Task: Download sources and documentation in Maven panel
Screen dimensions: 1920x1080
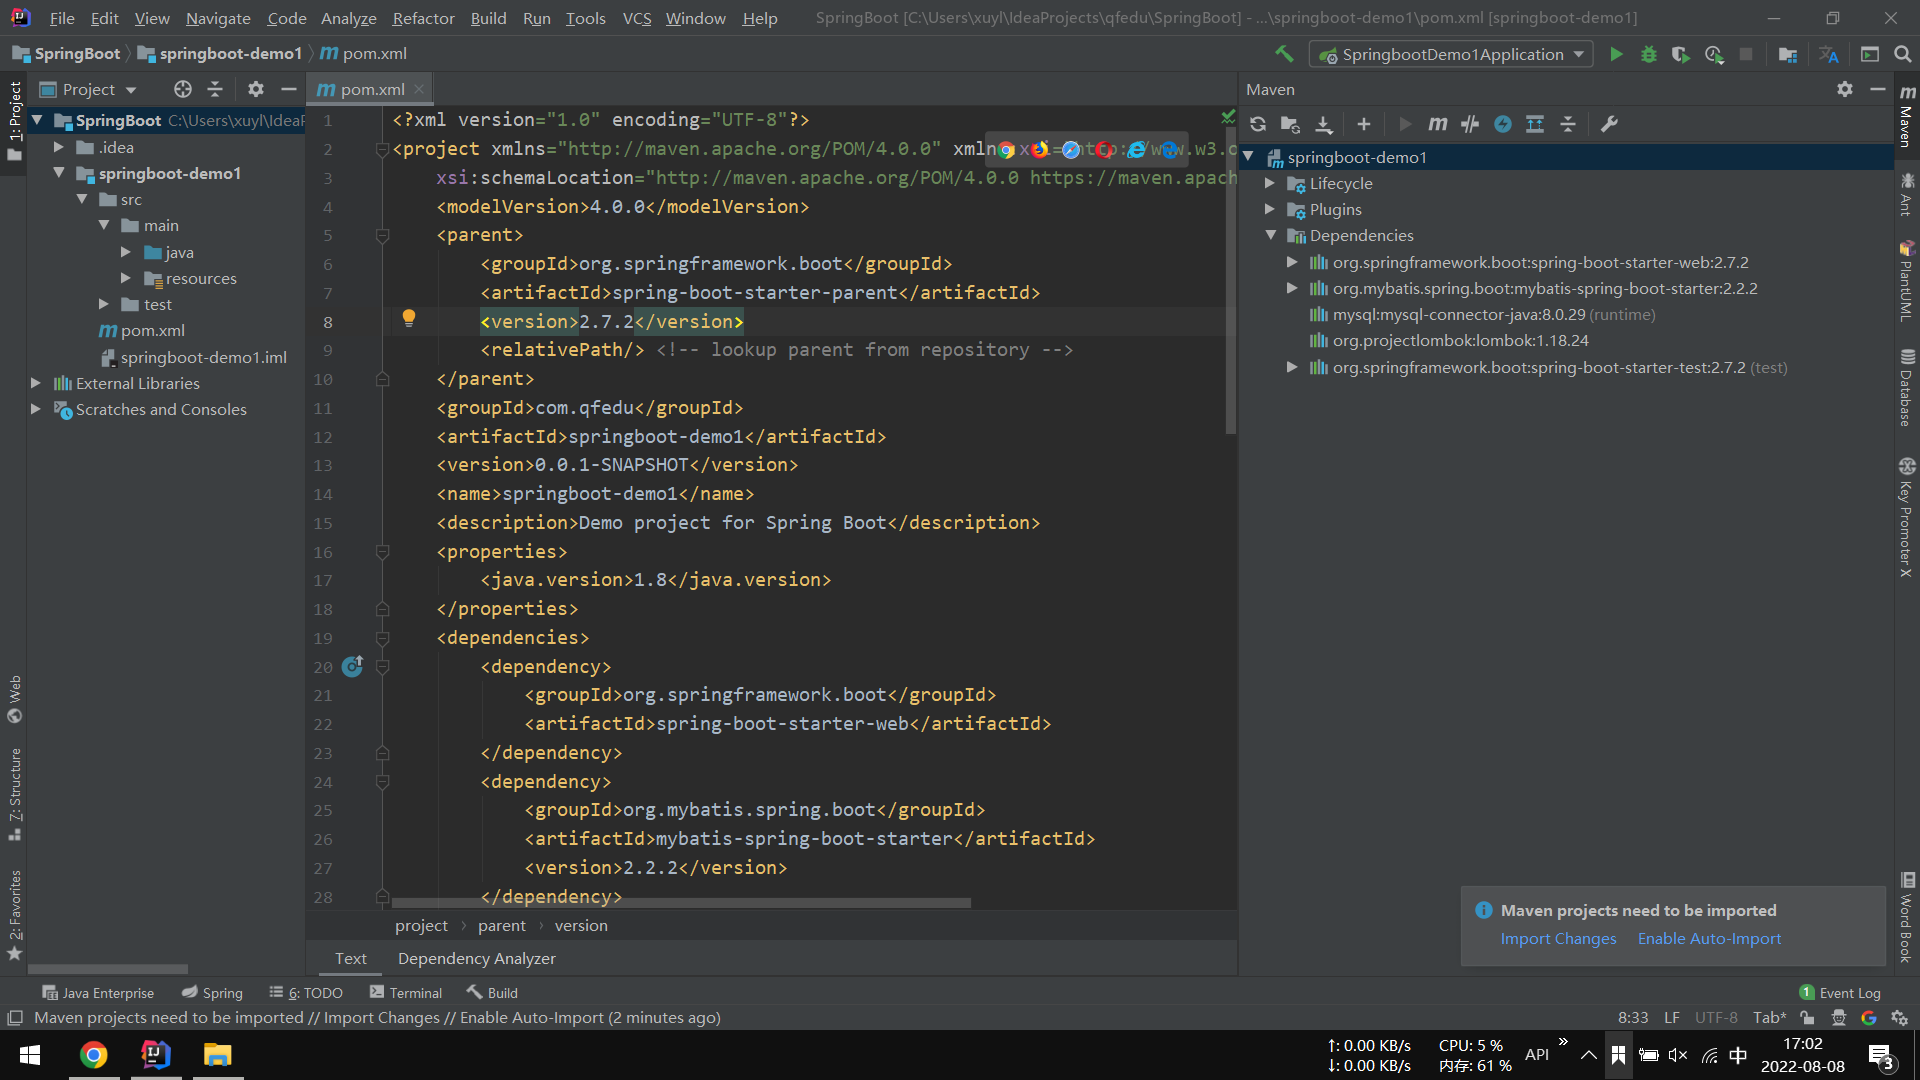Action: point(1323,124)
